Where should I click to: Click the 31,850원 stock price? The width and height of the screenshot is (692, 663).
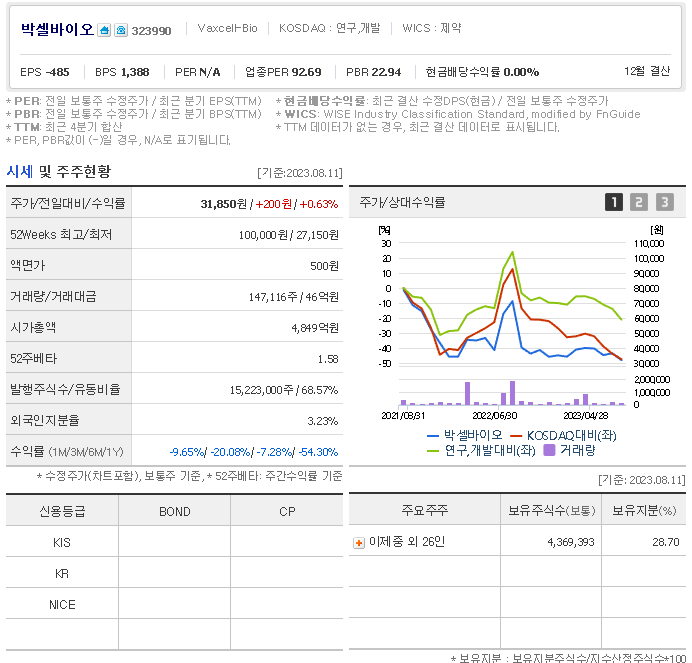224,204
